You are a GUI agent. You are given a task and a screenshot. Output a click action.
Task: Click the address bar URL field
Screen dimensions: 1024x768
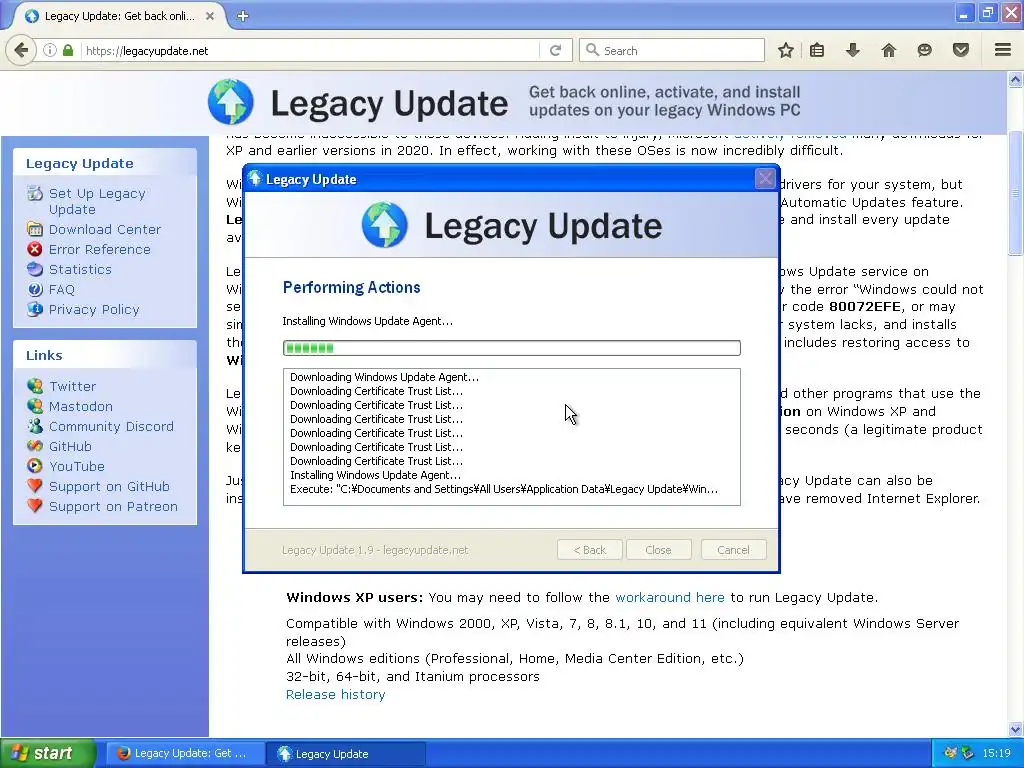pyautogui.click(x=310, y=50)
